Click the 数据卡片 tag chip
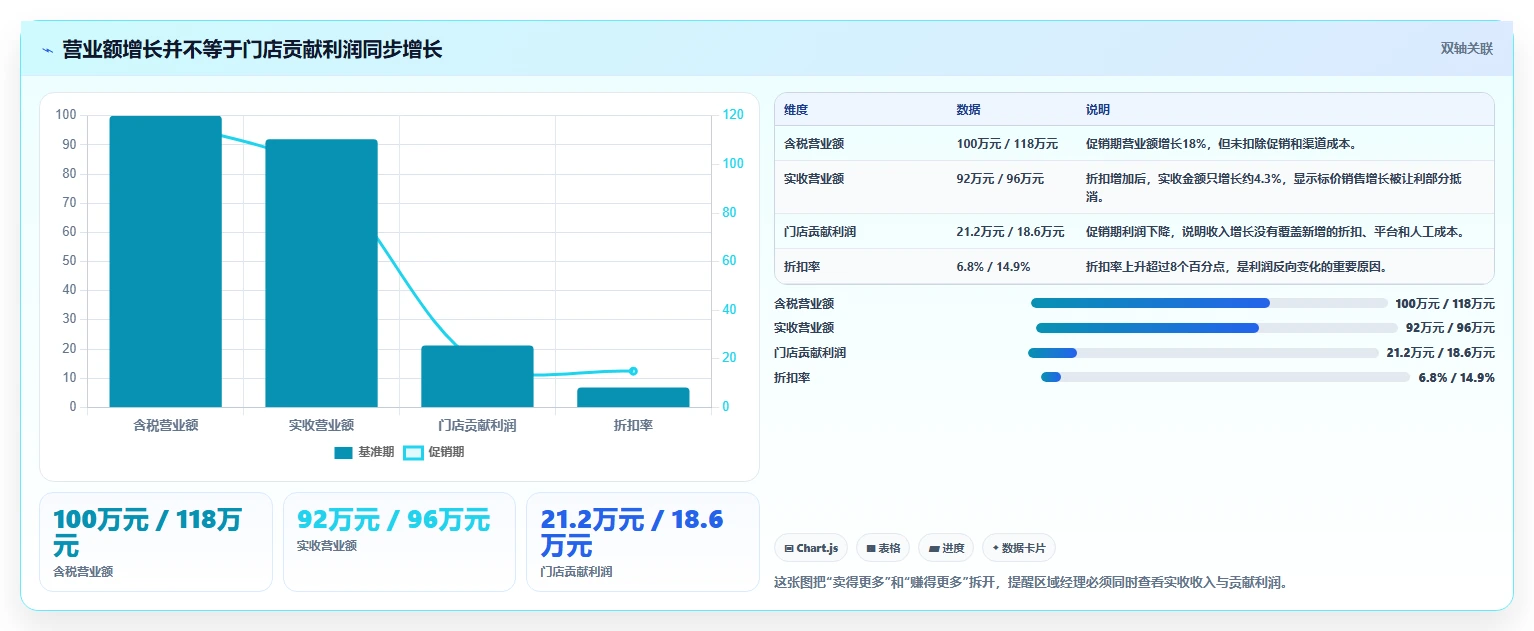 pyautogui.click(x=1019, y=548)
